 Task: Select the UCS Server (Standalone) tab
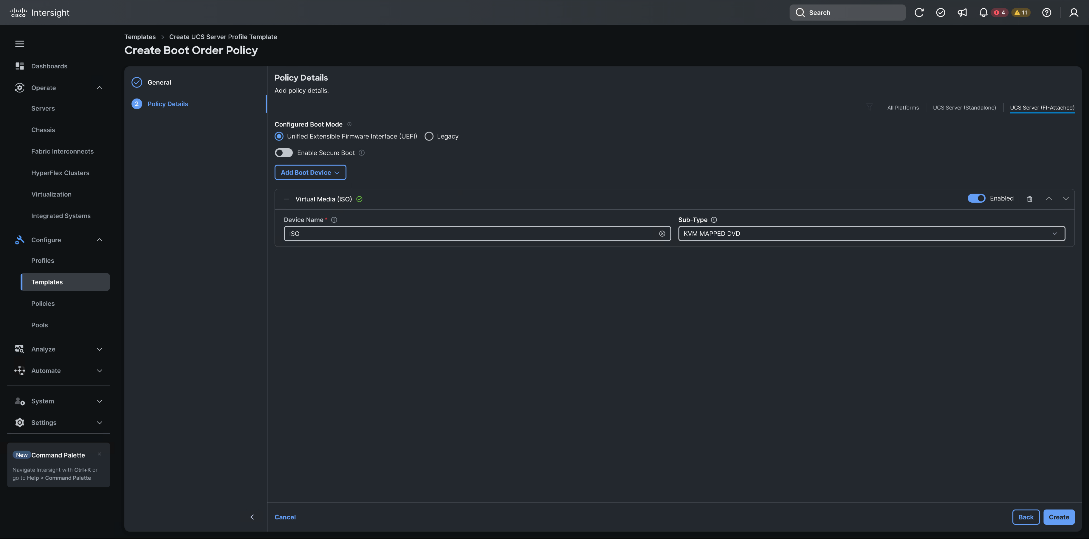point(965,108)
